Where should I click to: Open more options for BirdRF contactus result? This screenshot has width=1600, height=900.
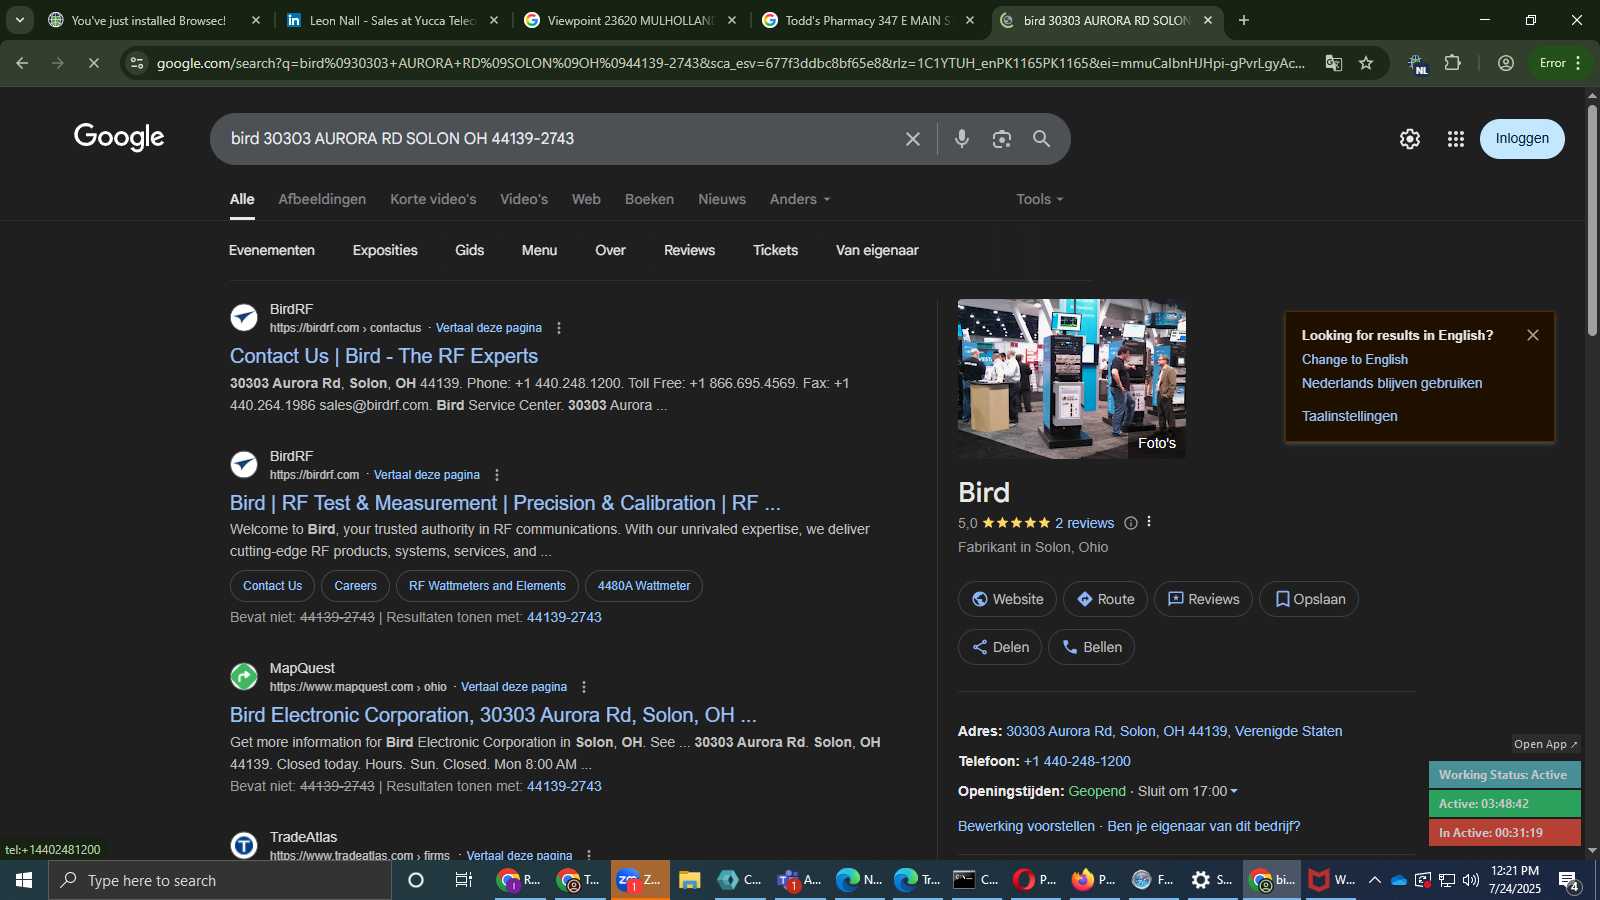pos(559,328)
